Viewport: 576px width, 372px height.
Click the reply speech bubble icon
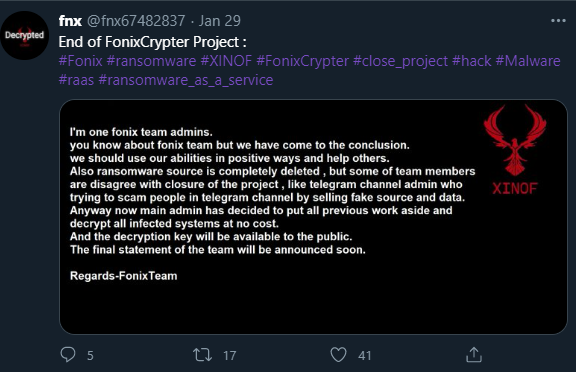pyautogui.click(x=68, y=355)
